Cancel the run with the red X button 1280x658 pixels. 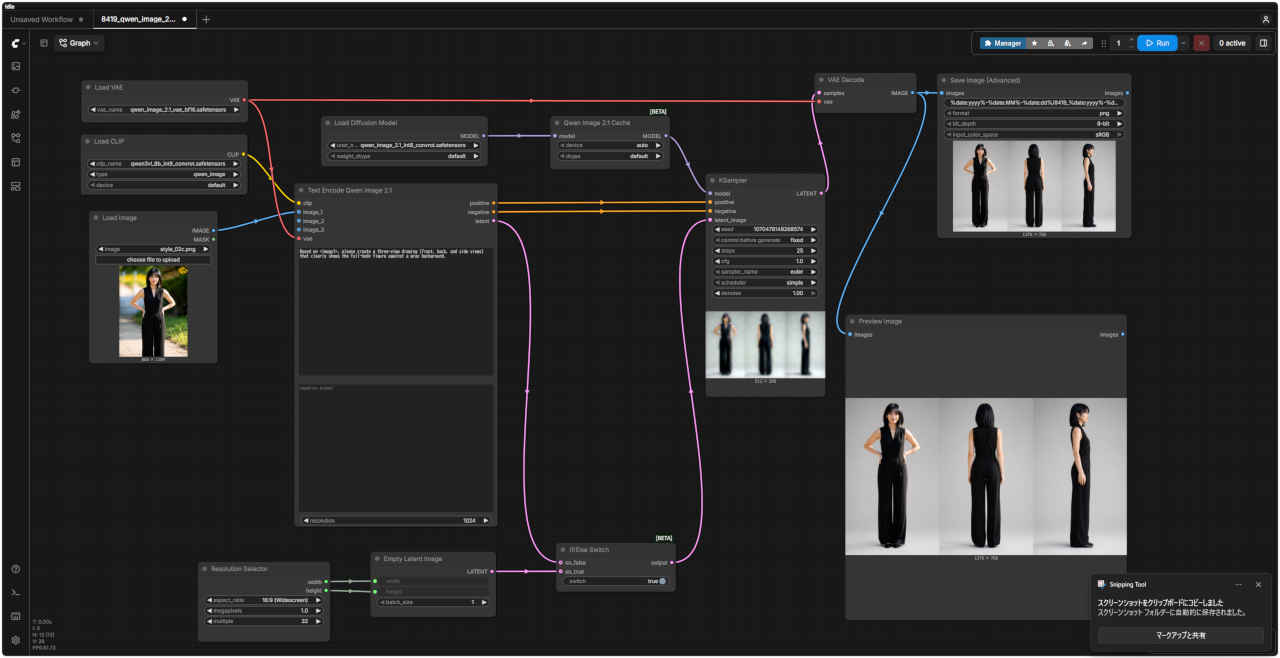(x=1201, y=43)
